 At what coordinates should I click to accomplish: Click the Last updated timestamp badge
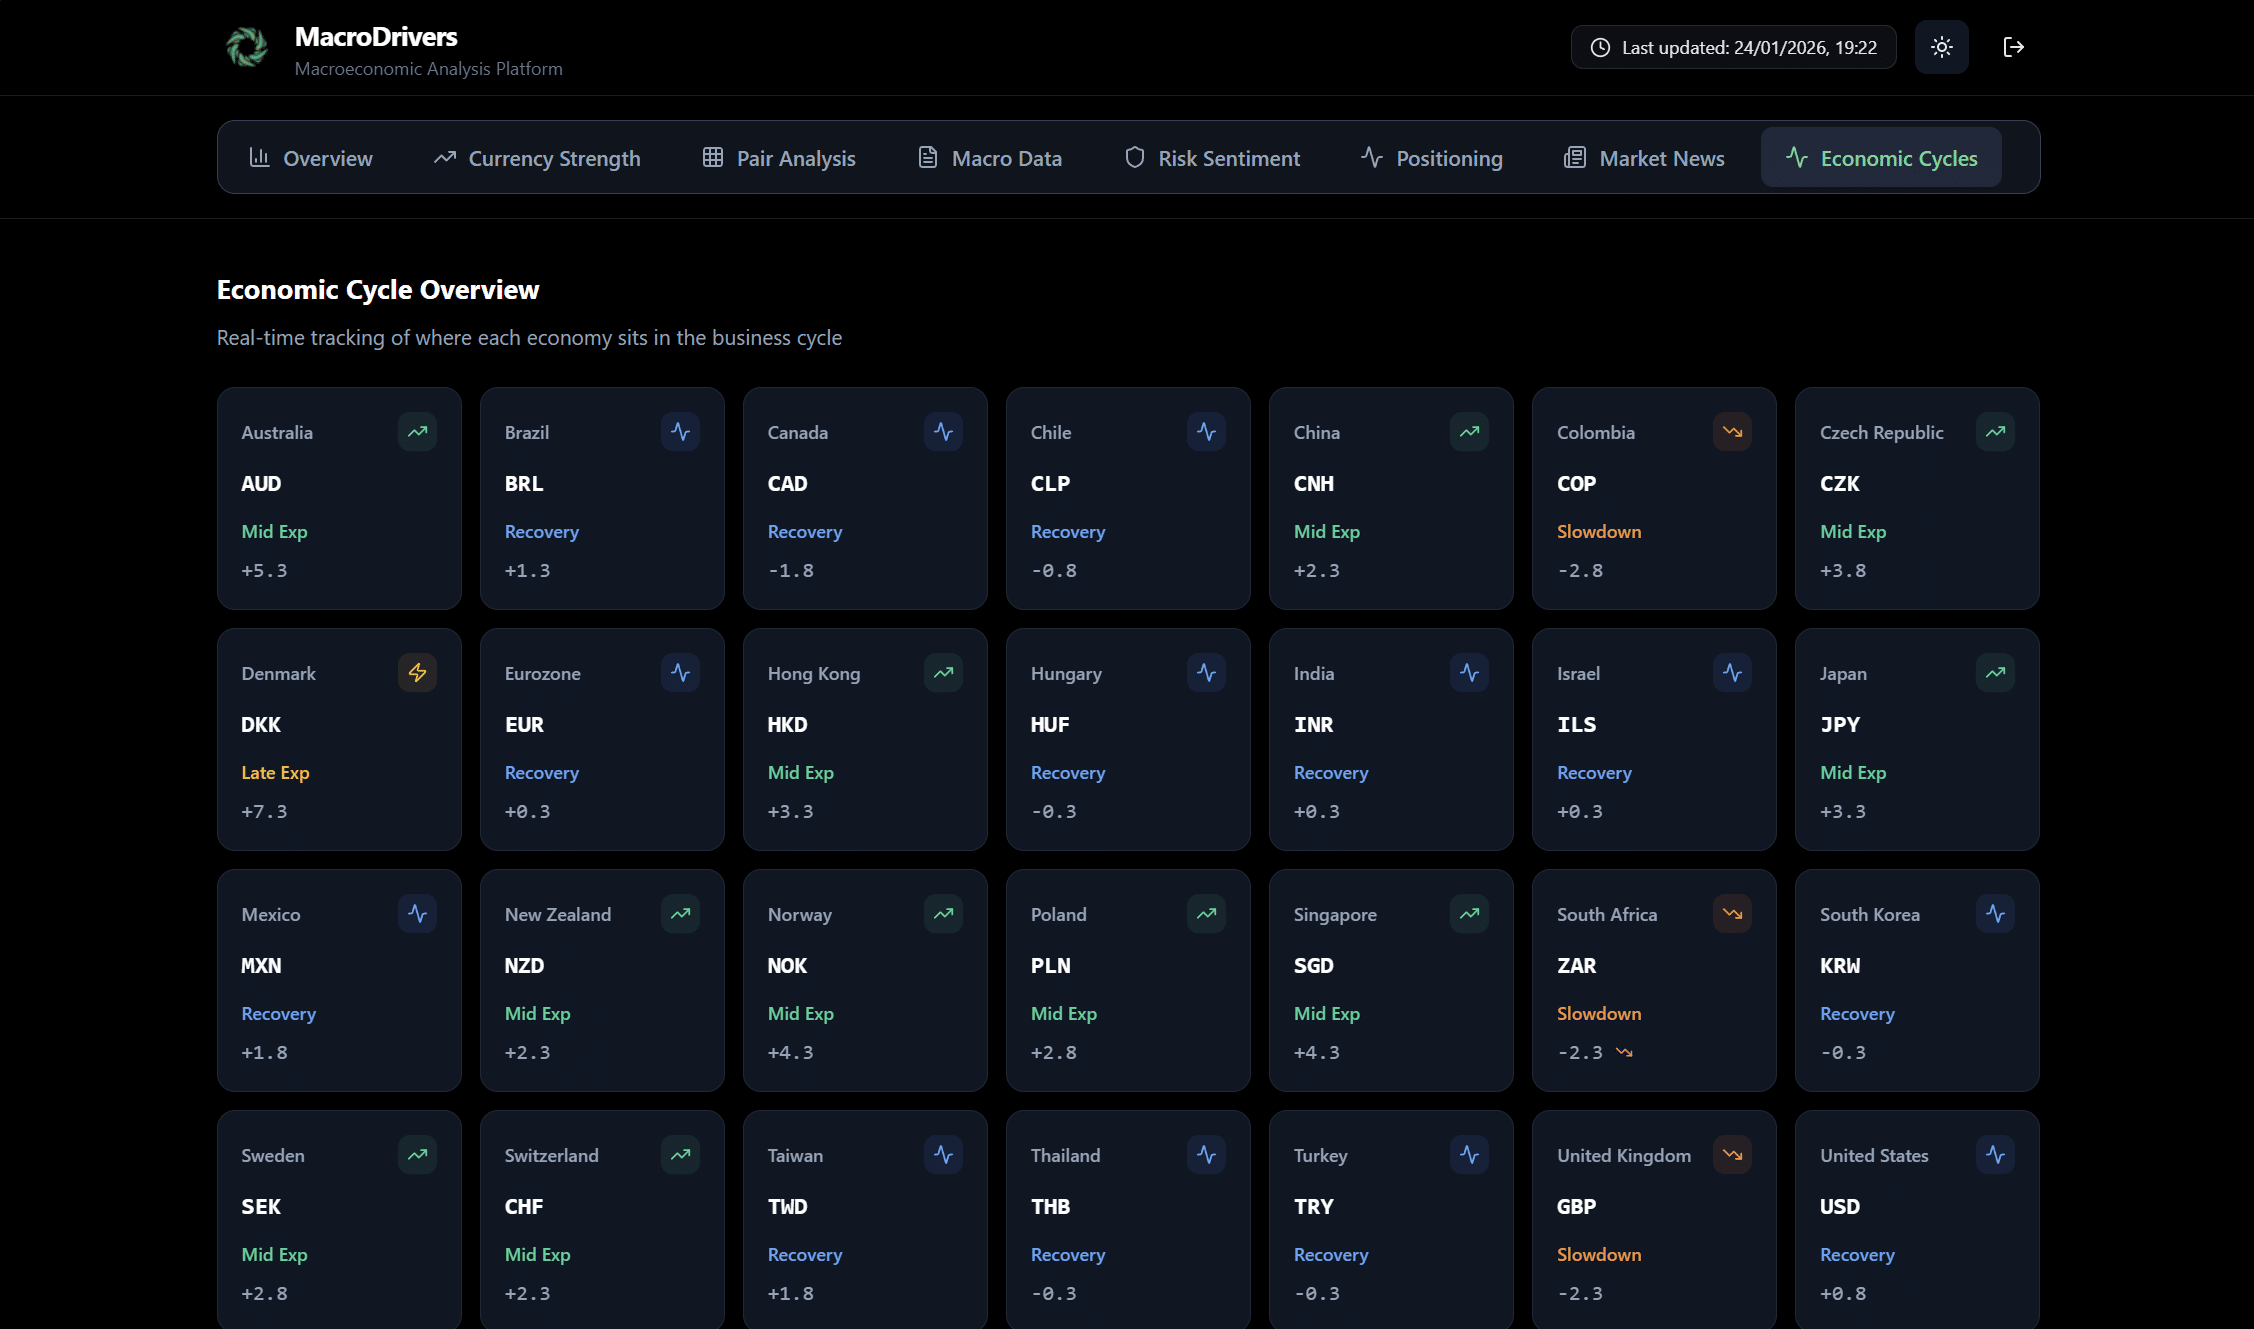(1733, 47)
